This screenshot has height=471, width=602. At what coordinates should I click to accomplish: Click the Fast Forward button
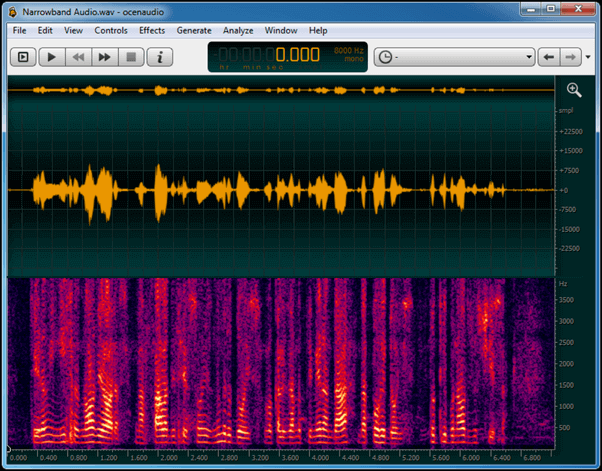(104, 57)
